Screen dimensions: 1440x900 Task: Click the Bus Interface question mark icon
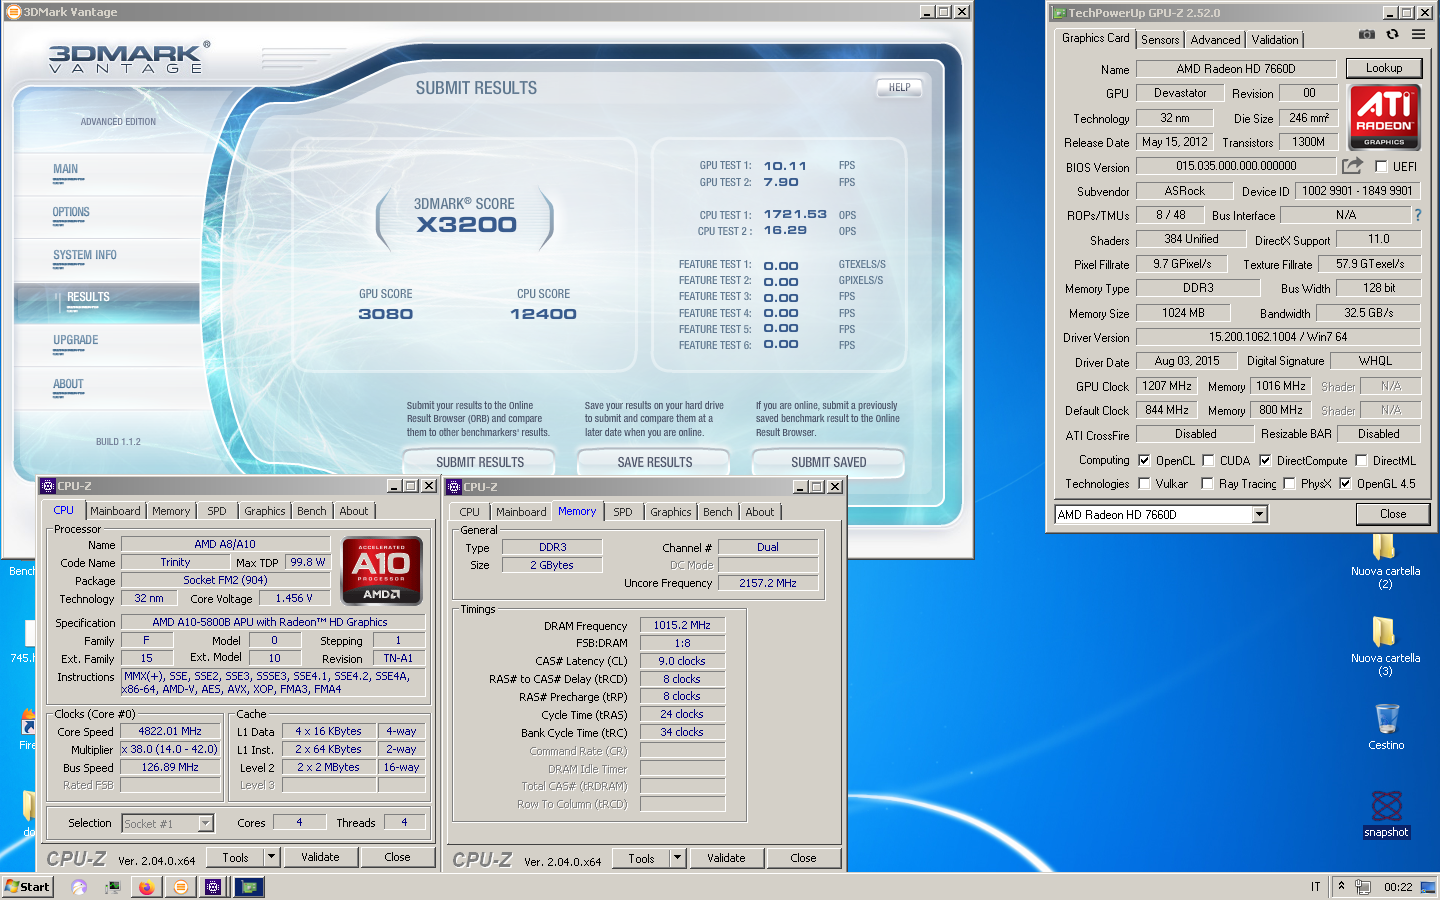point(1417,215)
